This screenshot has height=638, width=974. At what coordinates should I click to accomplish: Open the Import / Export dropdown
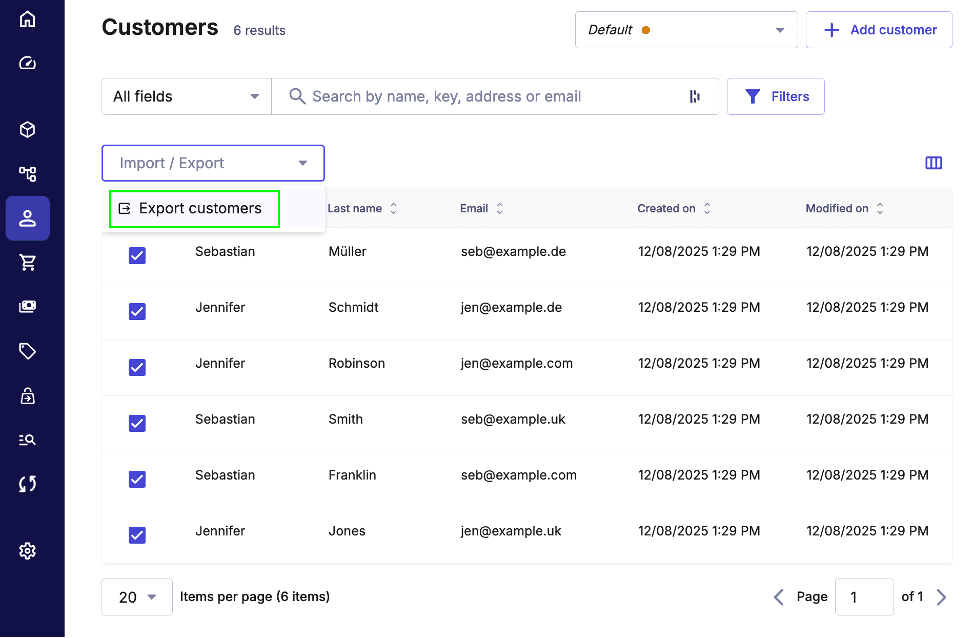[213, 162]
